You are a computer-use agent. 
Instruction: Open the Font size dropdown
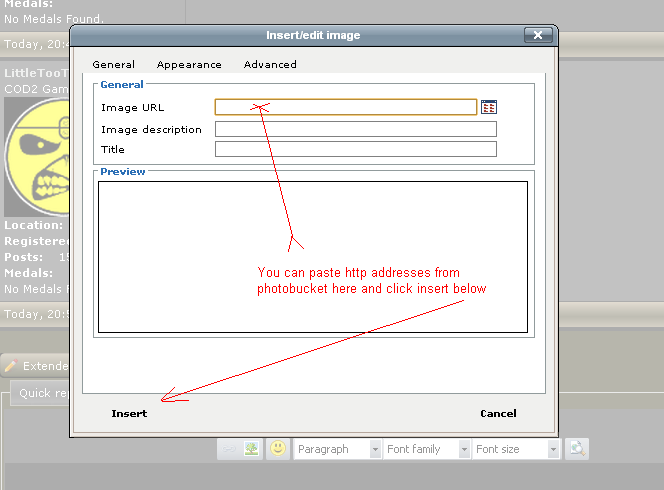pos(516,449)
